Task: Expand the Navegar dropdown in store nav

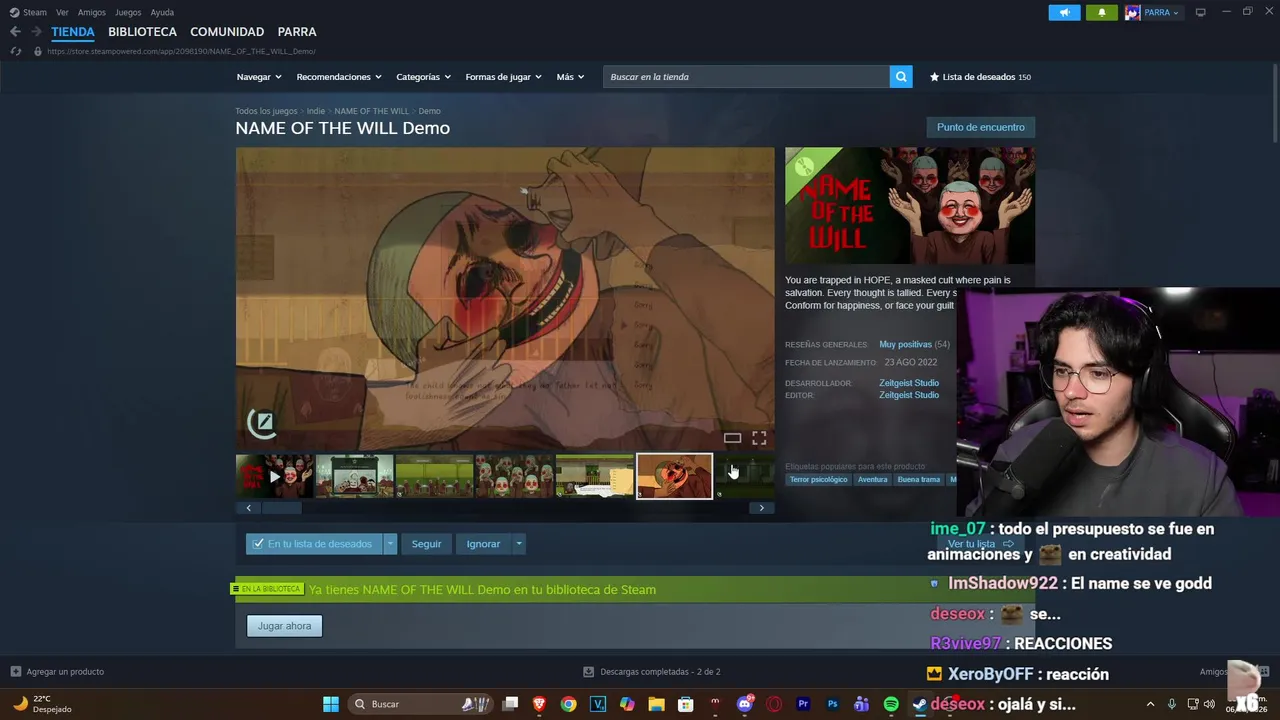Action: click(259, 77)
